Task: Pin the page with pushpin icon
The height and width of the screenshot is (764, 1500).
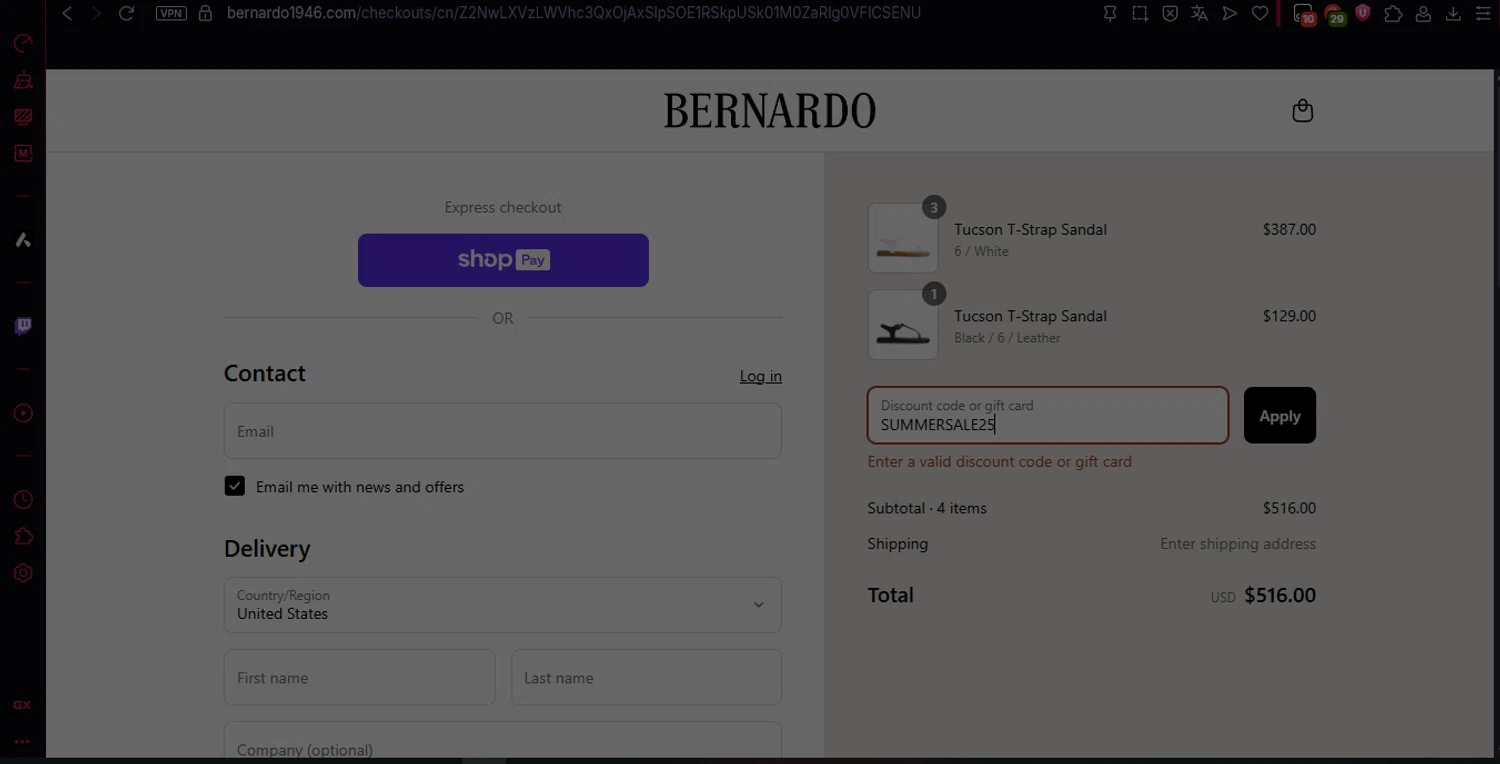Action: (1110, 13)
